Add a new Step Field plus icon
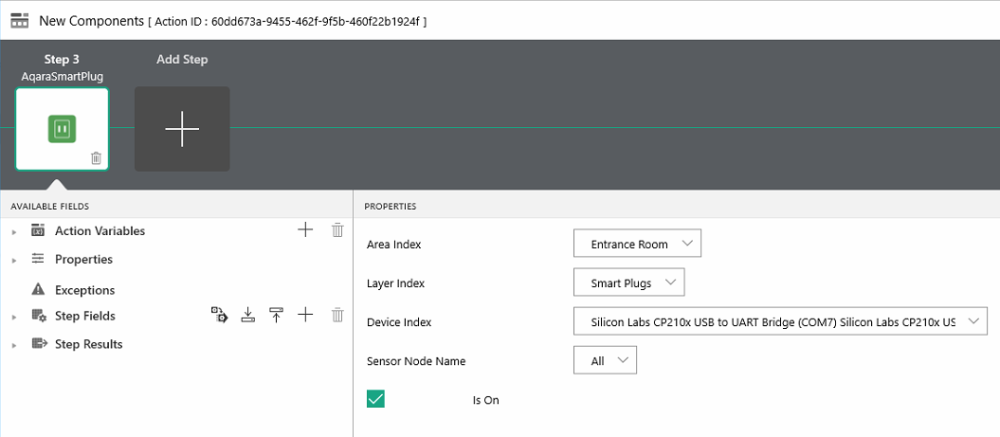The height and width of the screenshot is (437, 1000). [305, 315]
